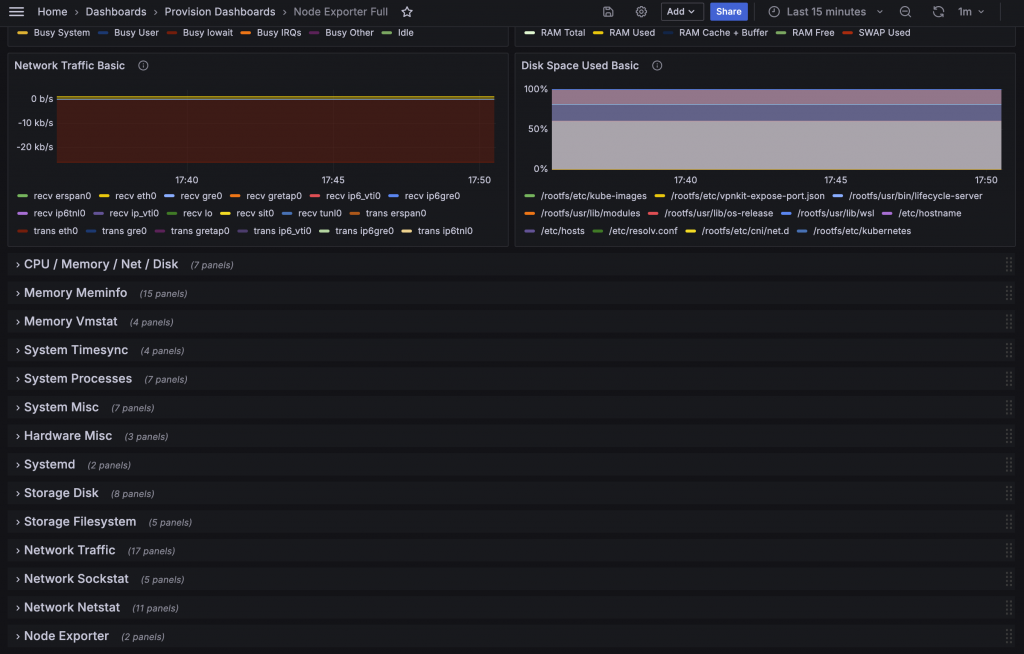This screenshot has height=654, width=1024.
Task: Click the Share button
Action: (728, 12)
